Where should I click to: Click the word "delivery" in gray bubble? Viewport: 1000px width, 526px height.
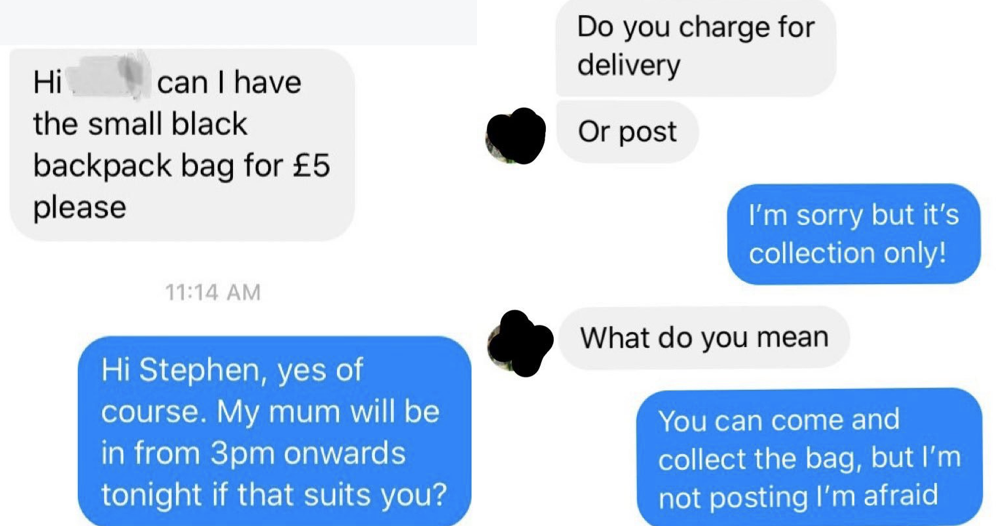point(629,66)
